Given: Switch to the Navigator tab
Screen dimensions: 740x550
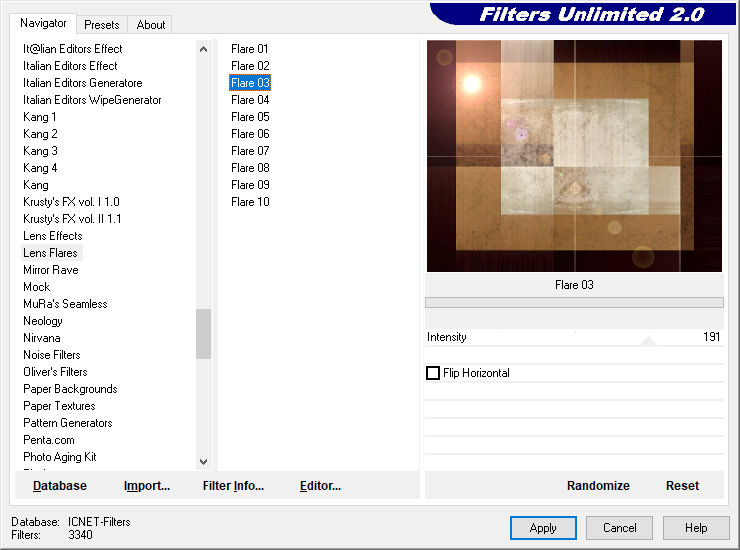Looking at the screenshot, I should (x=43, y=23).
